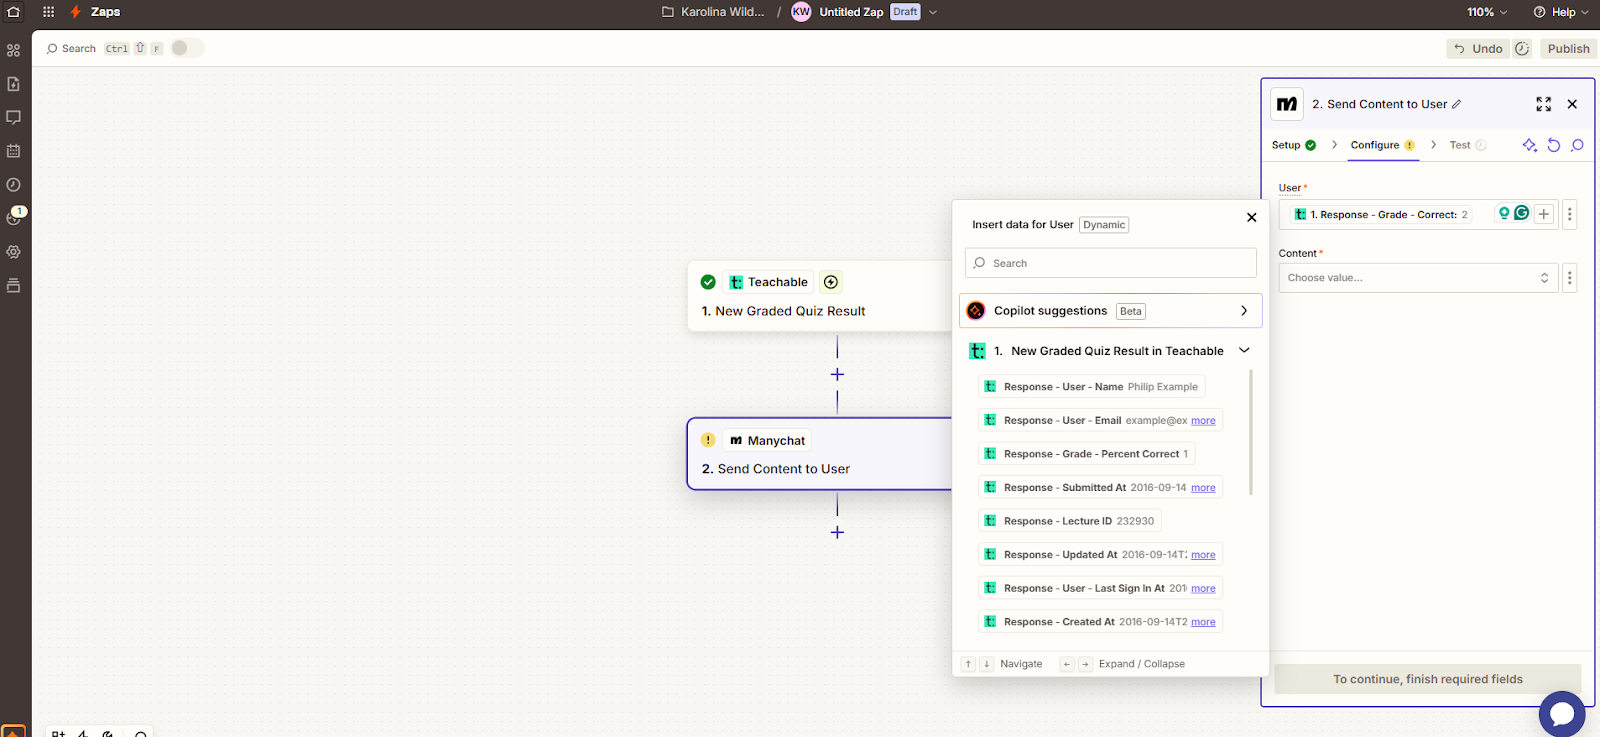Open the history clock icon in sidebar
The width and height of the screenshot is (1600, 737).
pos(14,185)
